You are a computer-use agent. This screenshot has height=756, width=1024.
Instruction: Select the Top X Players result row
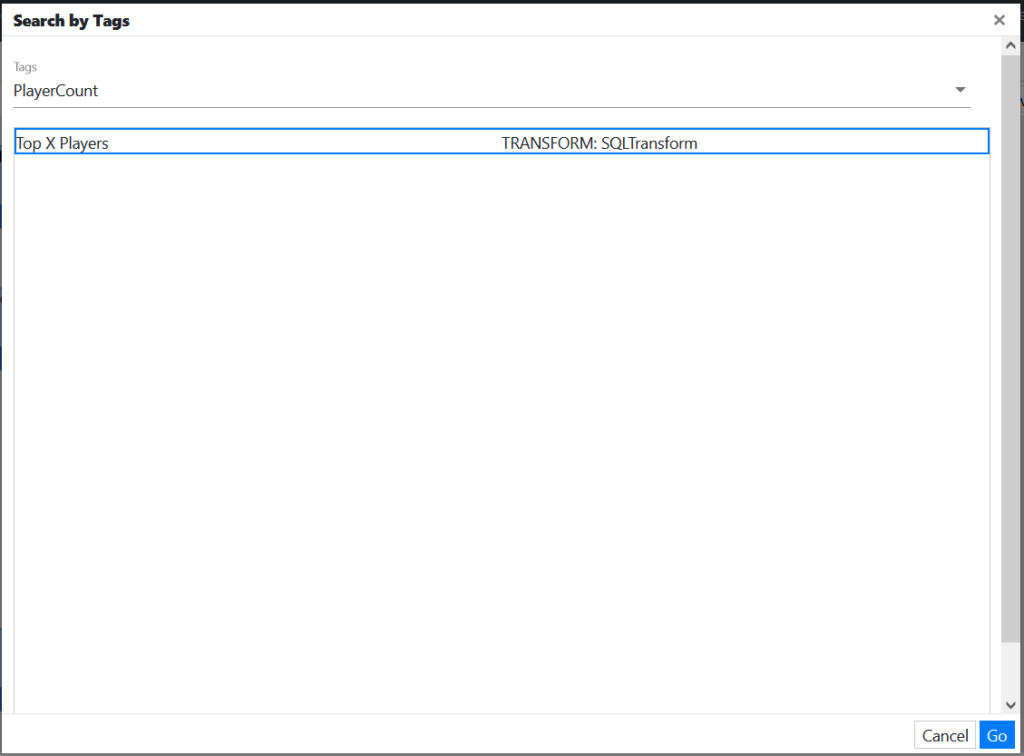(x=502, y=142)
